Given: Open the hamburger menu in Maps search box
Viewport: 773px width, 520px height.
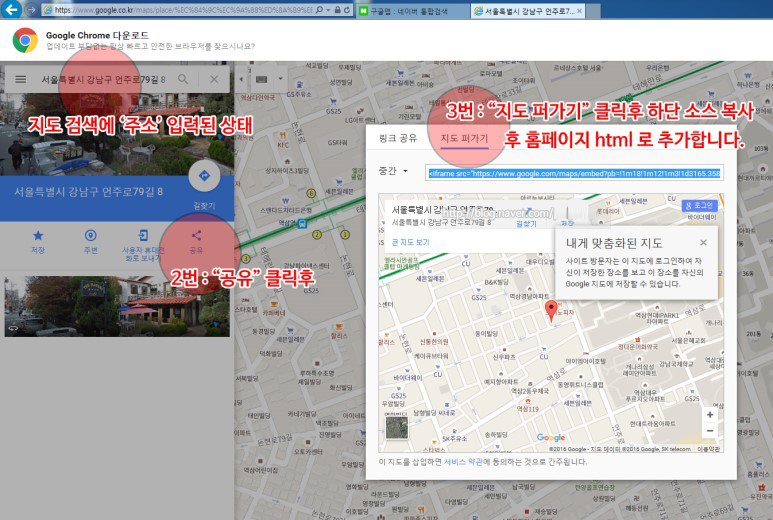Looking at the screenshot, I should click(x=20, y=79).
